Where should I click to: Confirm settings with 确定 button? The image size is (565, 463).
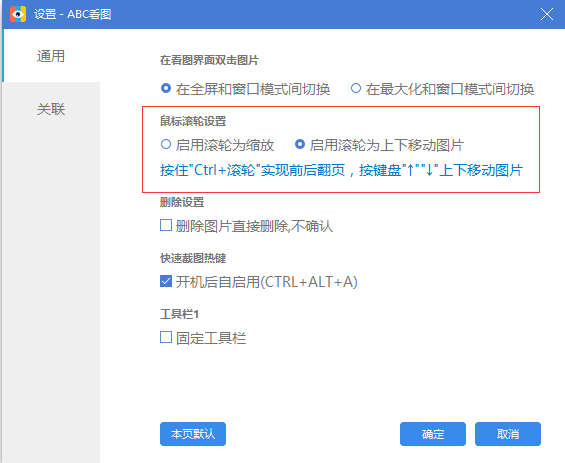[433, 434]
